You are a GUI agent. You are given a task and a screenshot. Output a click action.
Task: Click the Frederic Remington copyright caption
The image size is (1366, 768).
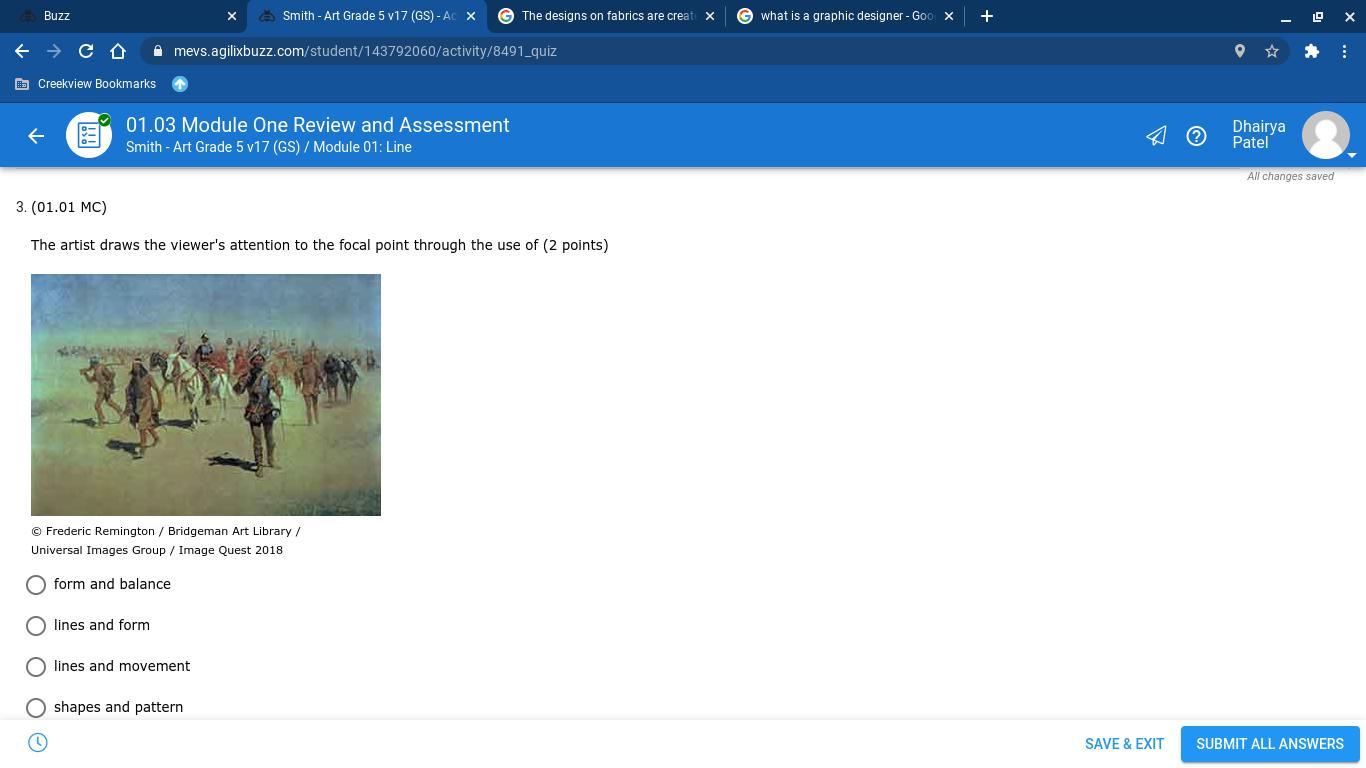tap(166, 540)
